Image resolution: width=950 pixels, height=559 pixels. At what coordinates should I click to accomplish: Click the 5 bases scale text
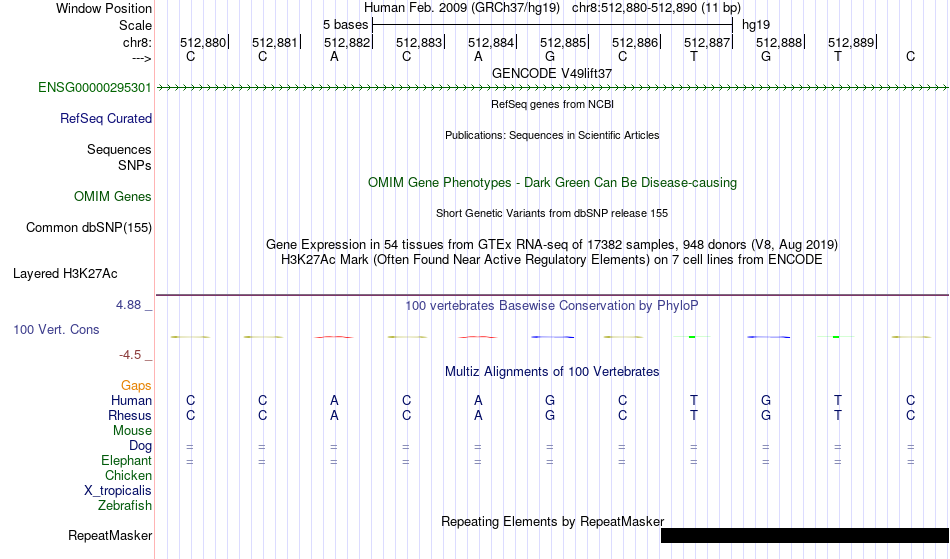(345, 25)
